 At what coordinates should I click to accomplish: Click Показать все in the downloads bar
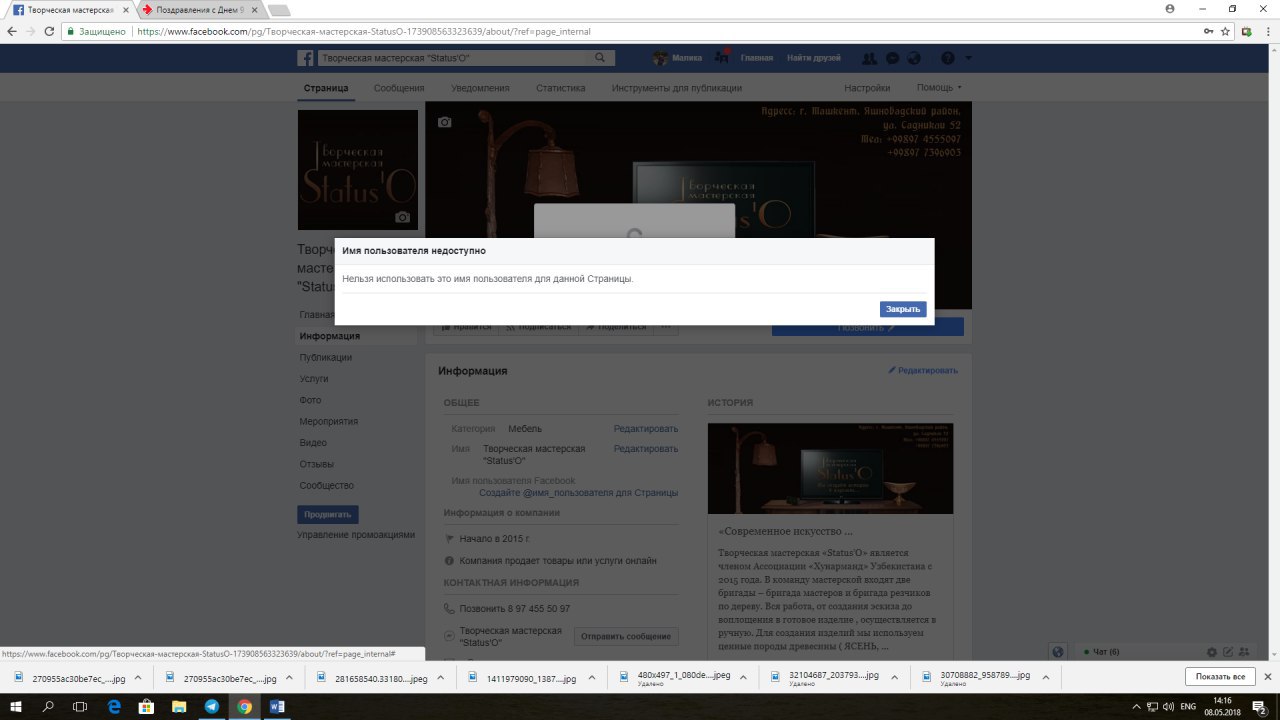(x=1220, y=677)
